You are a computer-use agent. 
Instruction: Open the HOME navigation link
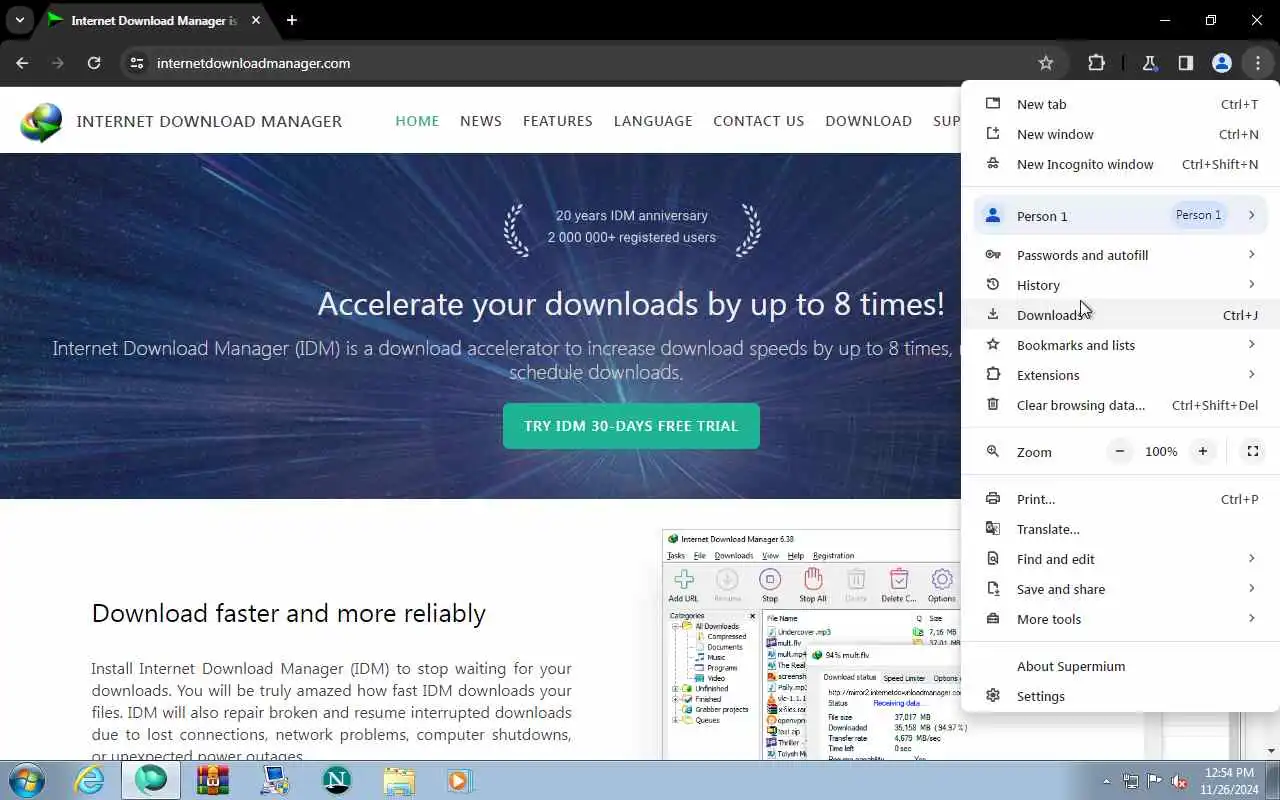tap(417, 121)
